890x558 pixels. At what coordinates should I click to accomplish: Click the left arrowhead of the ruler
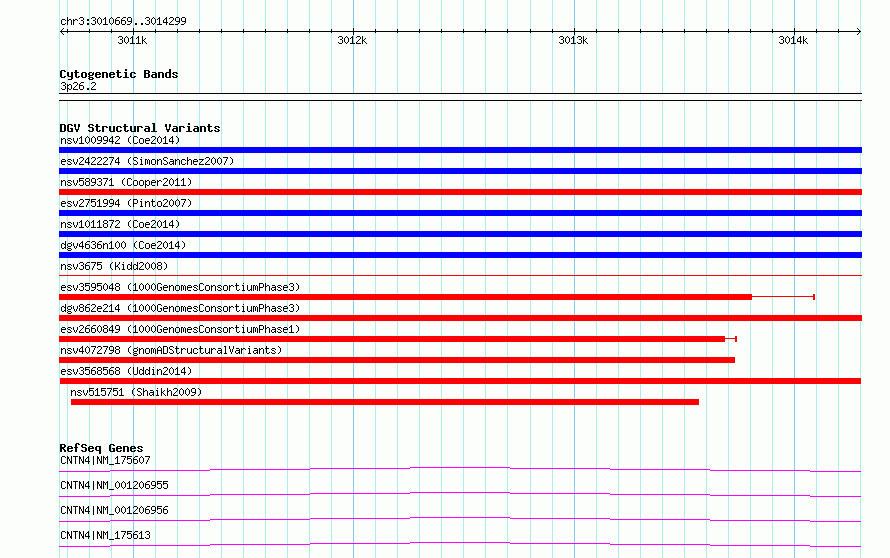[62, 31]
